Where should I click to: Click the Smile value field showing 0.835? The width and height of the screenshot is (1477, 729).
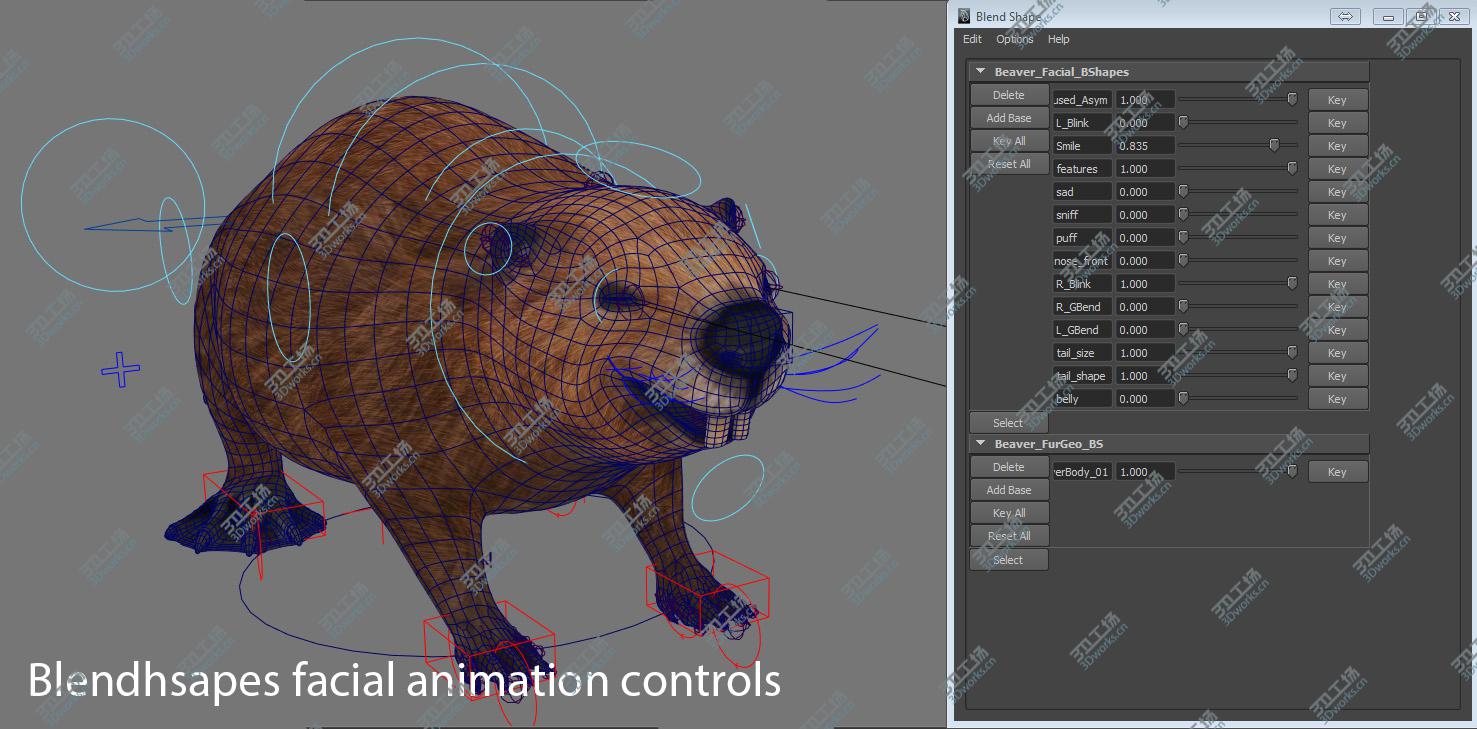[x=1144, y=145]
